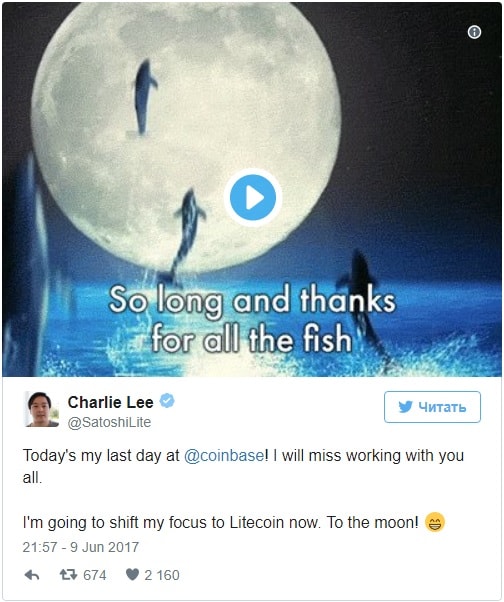Open the @coinbase mention link
Image resolution: width=504 pixels, height=602 pixels.
coord(224,456)
